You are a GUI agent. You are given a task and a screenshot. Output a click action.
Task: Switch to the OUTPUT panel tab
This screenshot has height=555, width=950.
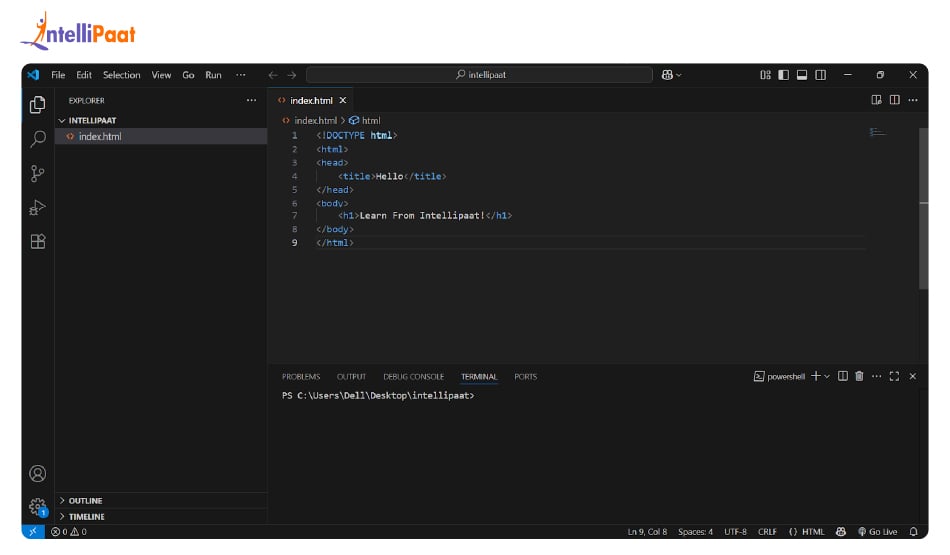(x=351, y=376)
